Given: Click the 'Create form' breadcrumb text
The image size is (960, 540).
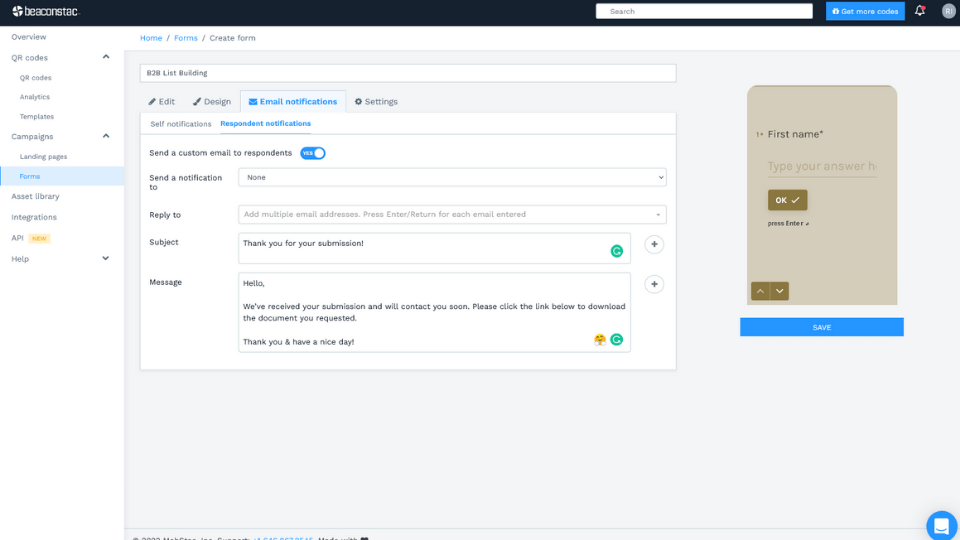Looking at the screenshot, I should pyautogui.click(x=233, y=38).
